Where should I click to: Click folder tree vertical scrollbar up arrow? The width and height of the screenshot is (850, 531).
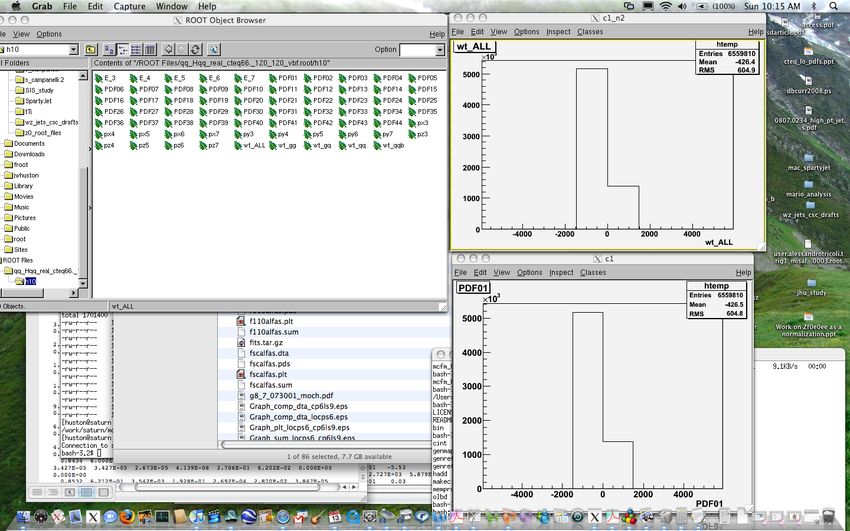coord(83,76)
